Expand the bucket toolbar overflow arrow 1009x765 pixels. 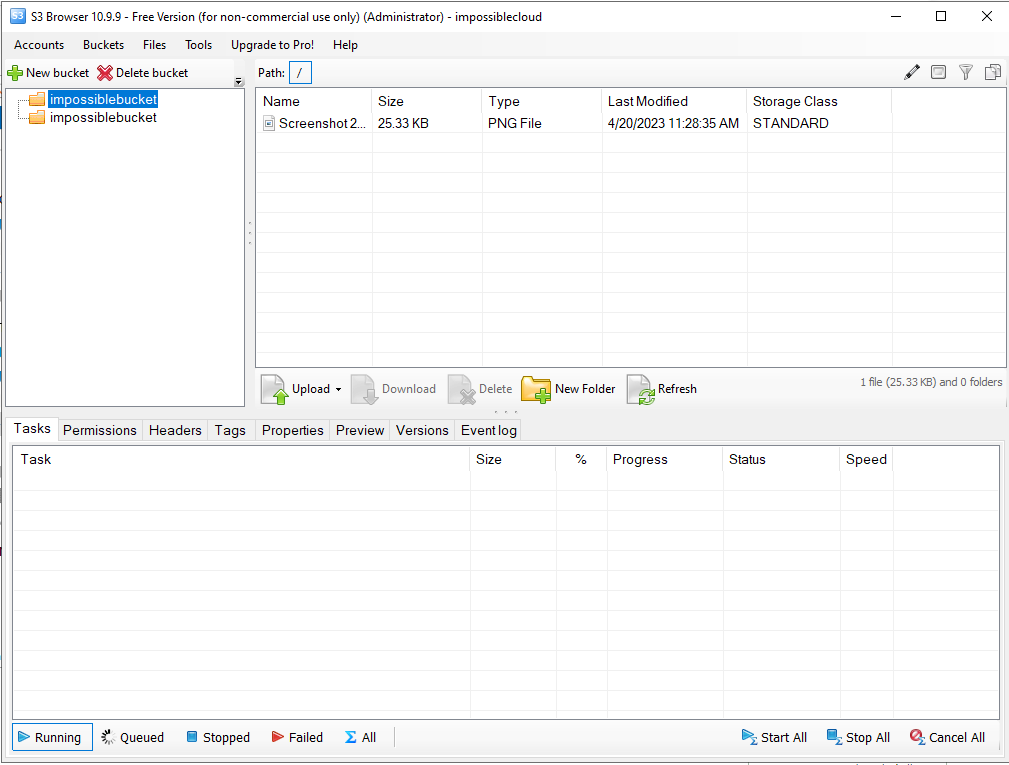[x=239, y=82]
